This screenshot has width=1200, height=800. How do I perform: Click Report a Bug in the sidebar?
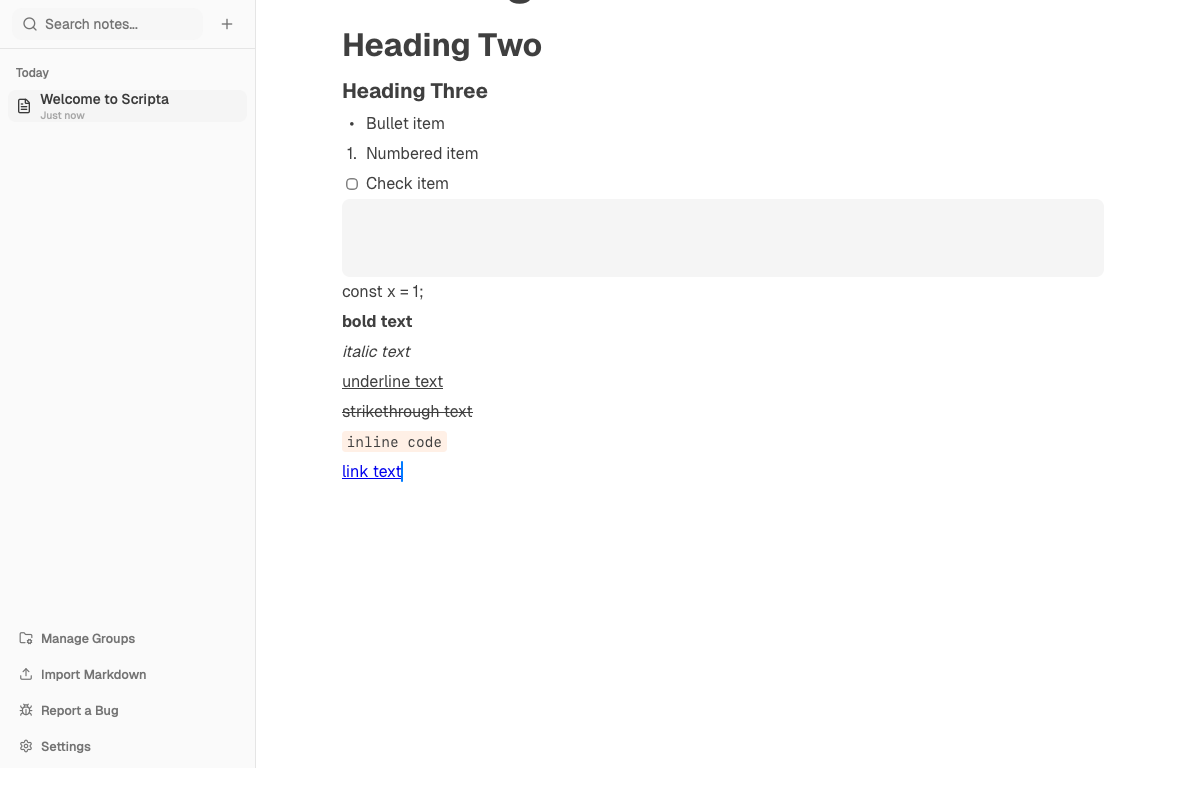coord(80,710)
